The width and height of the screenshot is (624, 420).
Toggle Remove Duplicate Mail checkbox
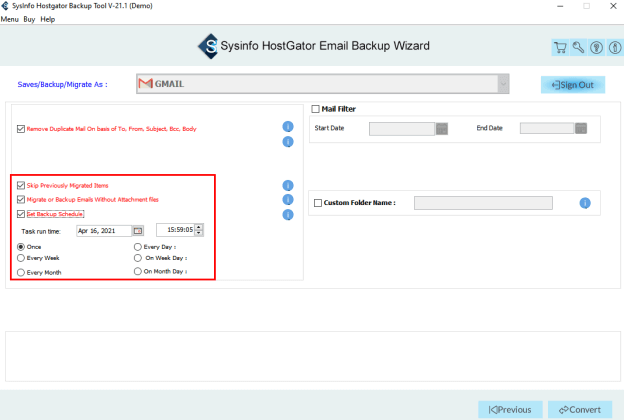[21, 129]
